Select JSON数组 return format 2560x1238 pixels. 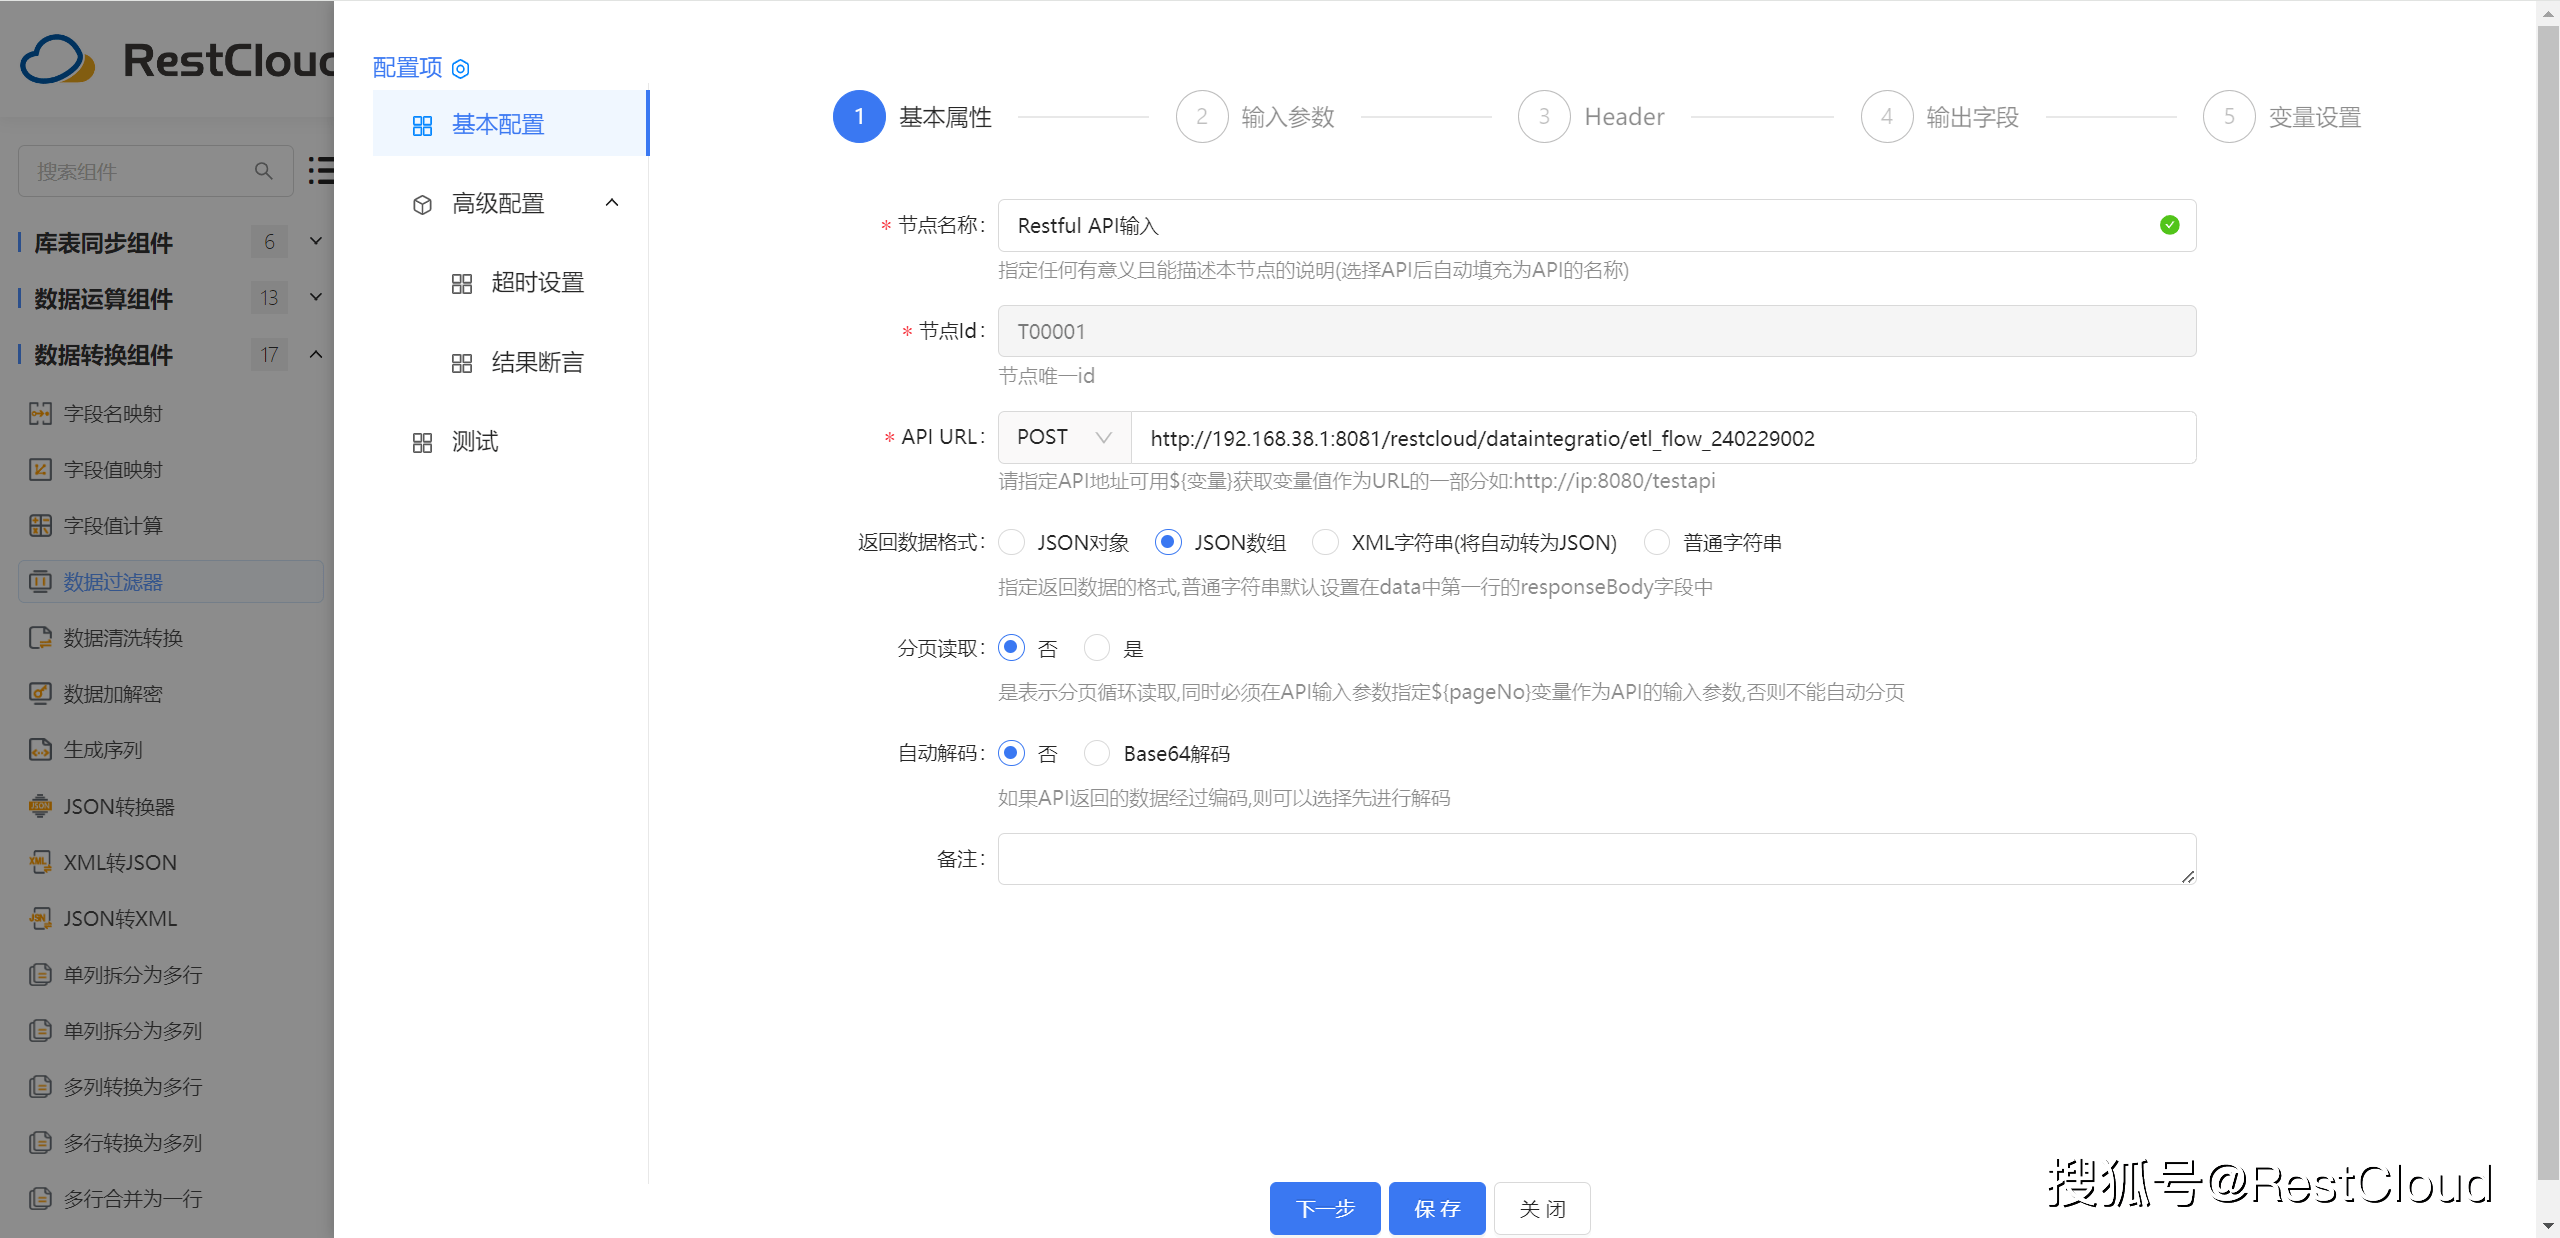(1168, 542)
